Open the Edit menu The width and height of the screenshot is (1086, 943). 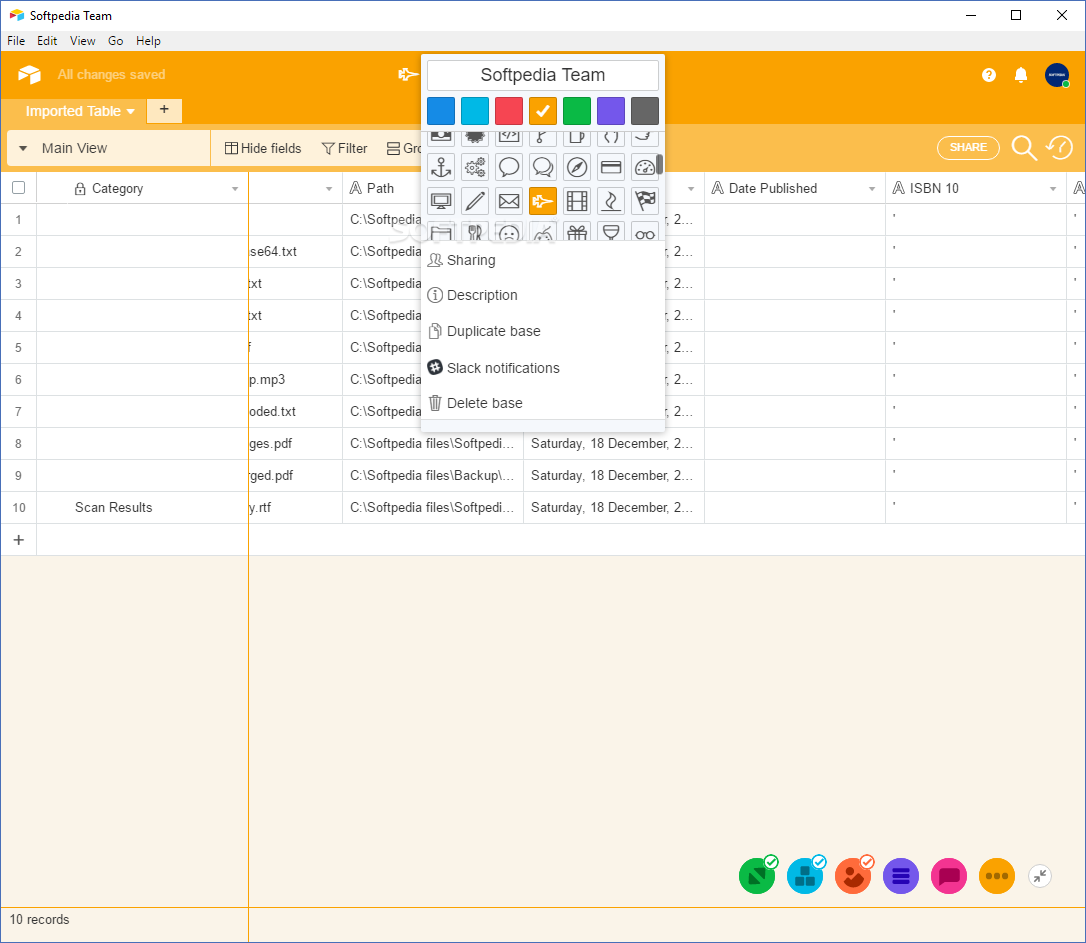pyautogui.click(x=47, y=41)
